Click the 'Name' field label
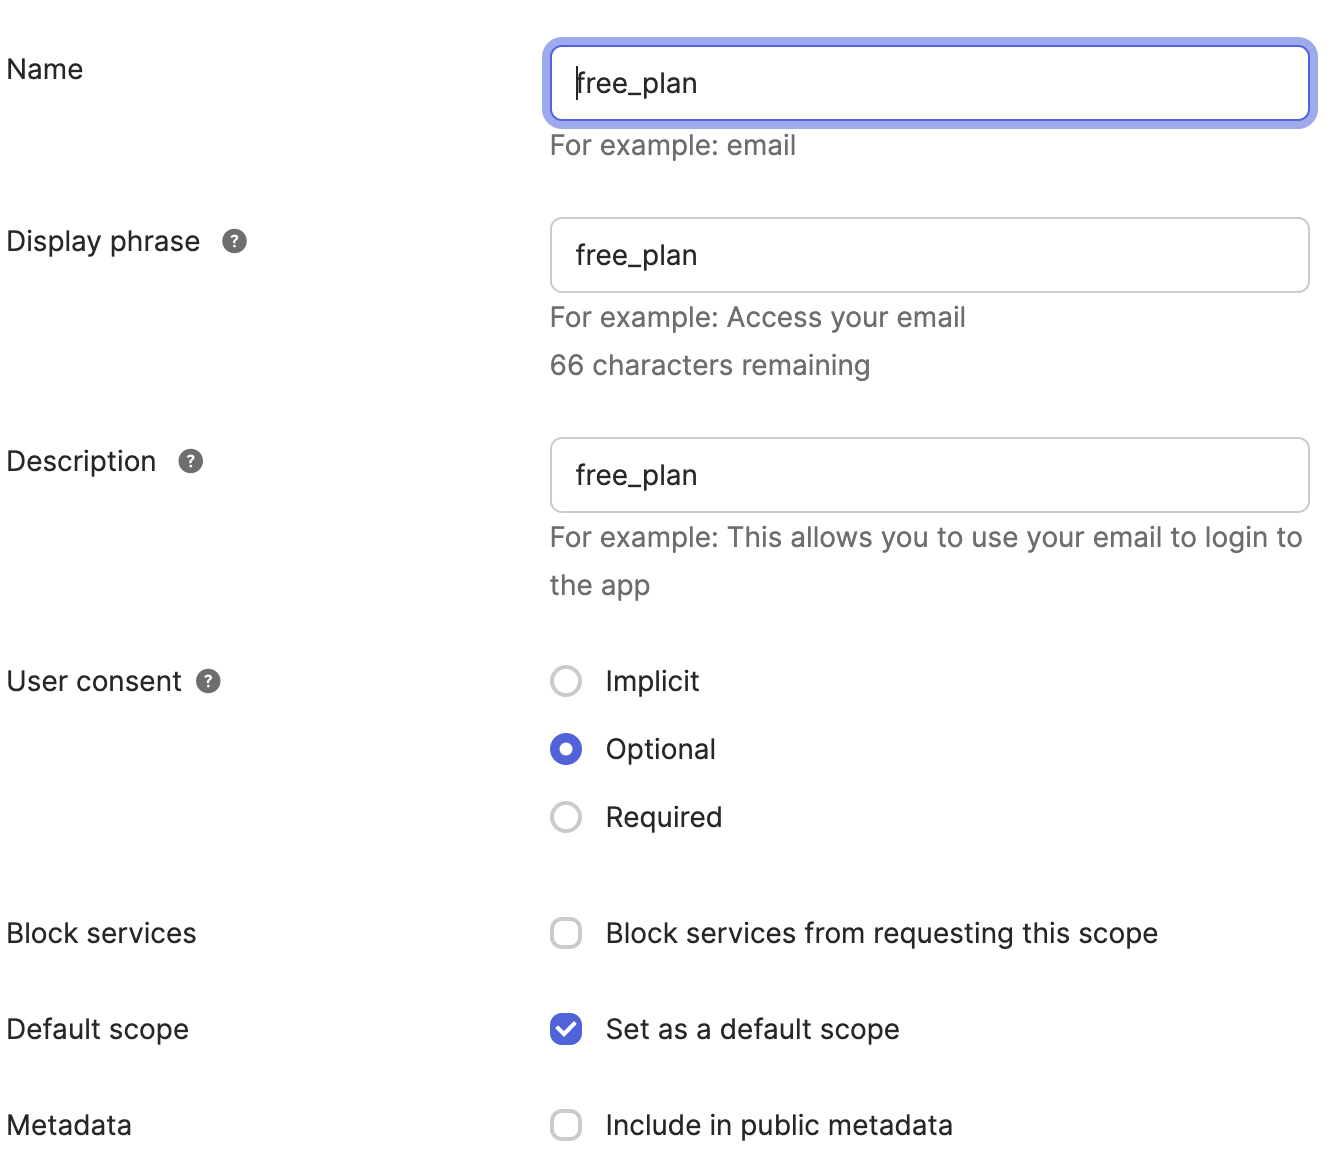The height and width of the screenshot is (1174, 1334). (45, 69)
